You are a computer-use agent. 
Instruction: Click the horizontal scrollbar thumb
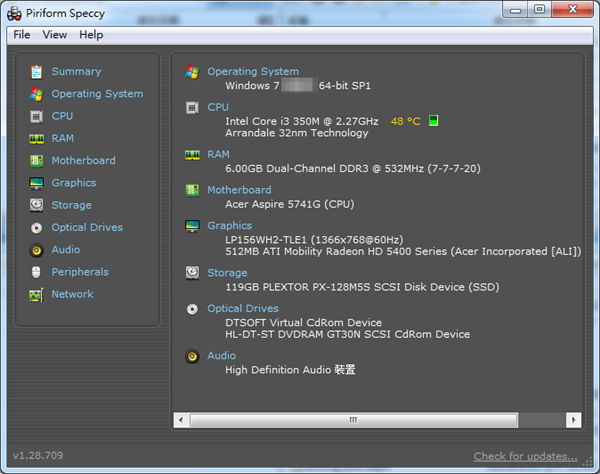[352, 420]
